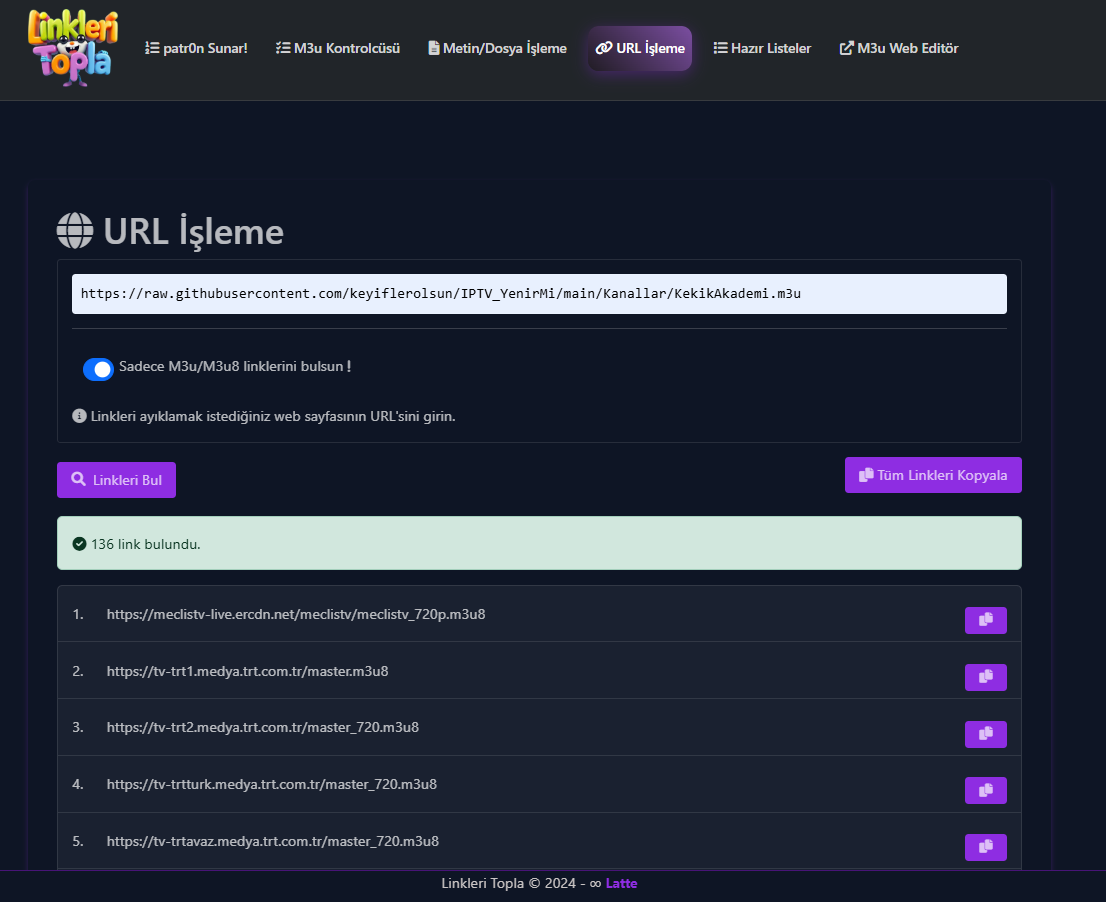Click Tüm Linkleri Kopyala button

pyautogui.click(x=932, y=475)
